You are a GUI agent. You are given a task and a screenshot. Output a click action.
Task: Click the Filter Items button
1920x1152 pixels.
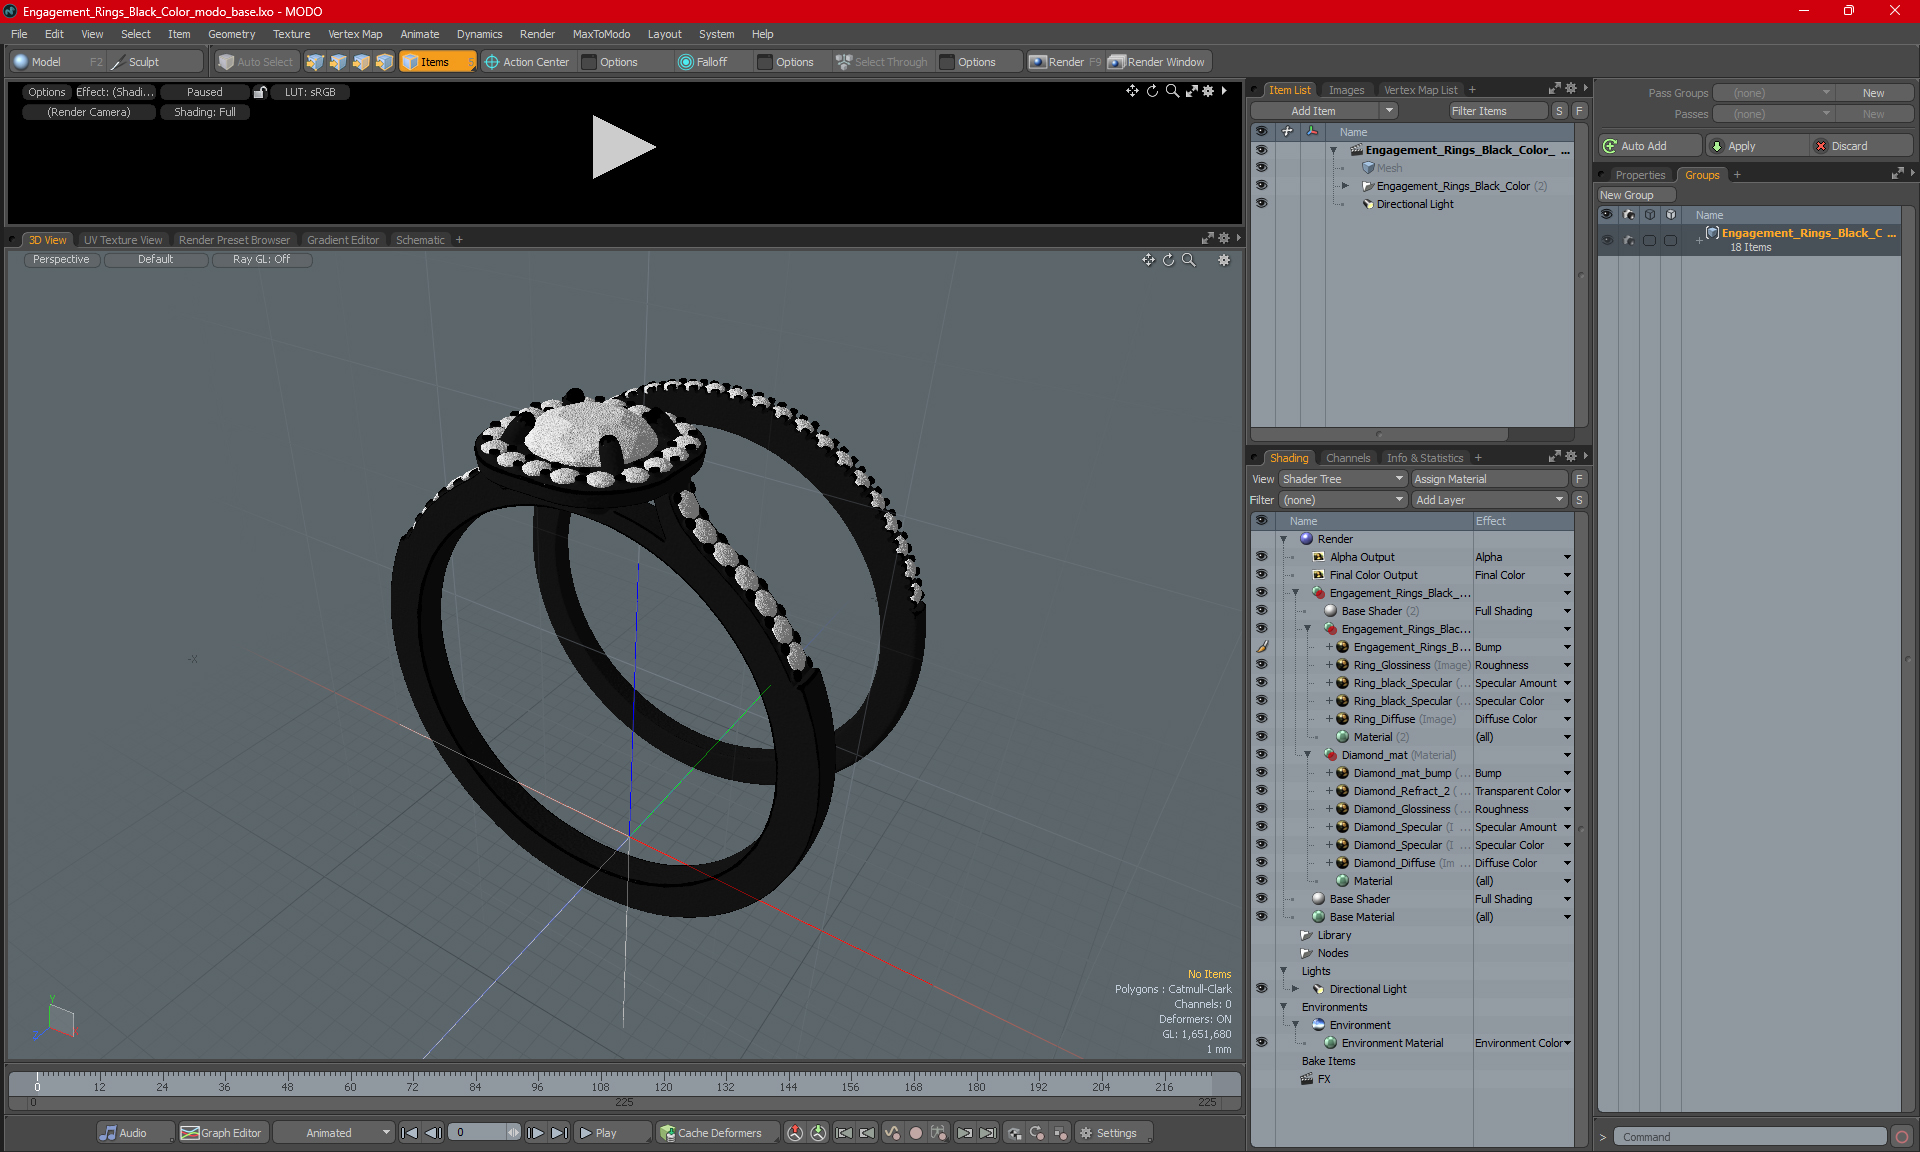pyautogui.click(x=1499, y=111)
